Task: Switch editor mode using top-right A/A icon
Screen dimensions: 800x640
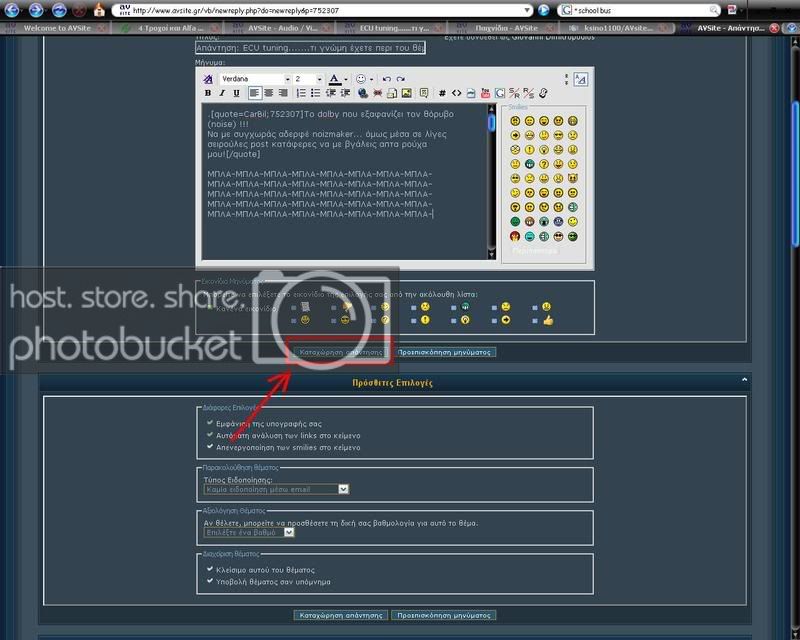Action: 581,79
